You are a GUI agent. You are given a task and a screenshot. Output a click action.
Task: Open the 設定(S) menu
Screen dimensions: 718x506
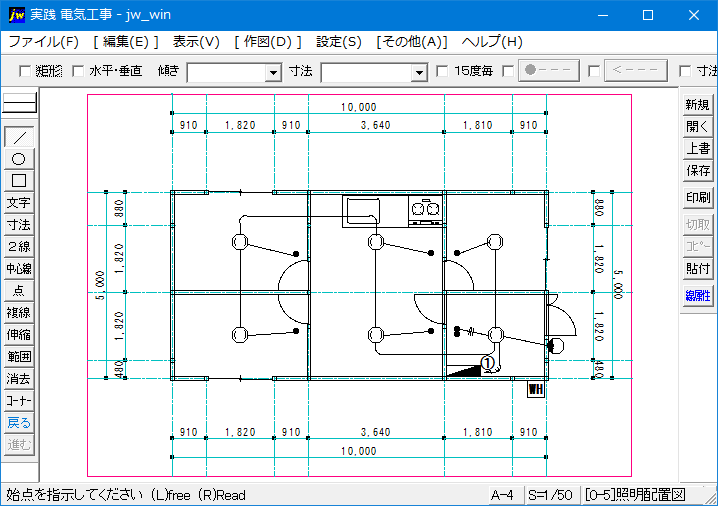pos(339,42)
